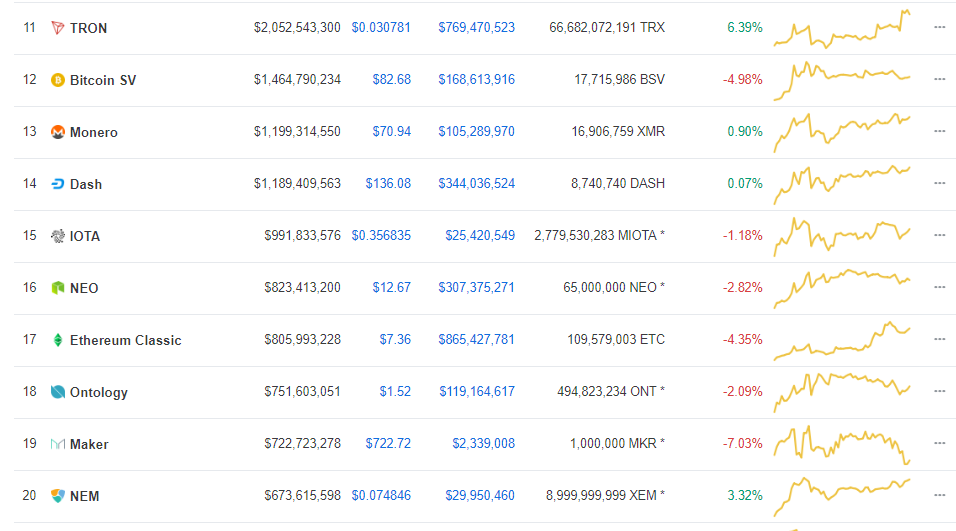Click the Ethereum Classic logo icon
956x531 pixels.
pos(57,340)
